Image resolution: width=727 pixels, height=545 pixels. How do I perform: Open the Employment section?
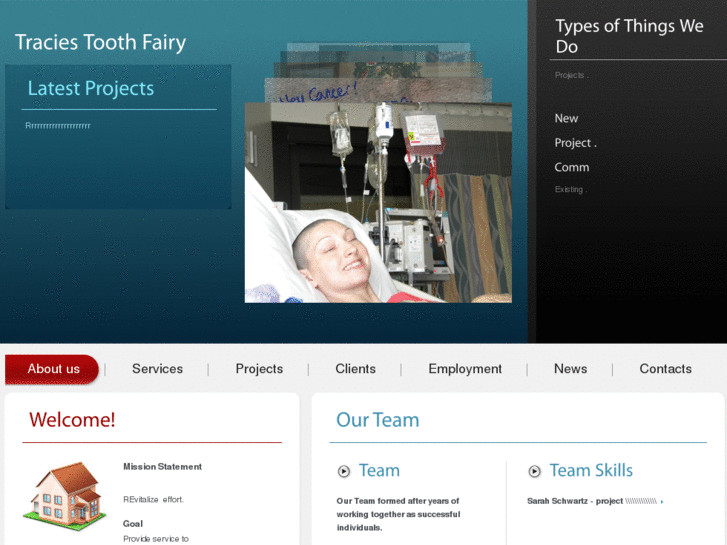click(x=465, y=369)
